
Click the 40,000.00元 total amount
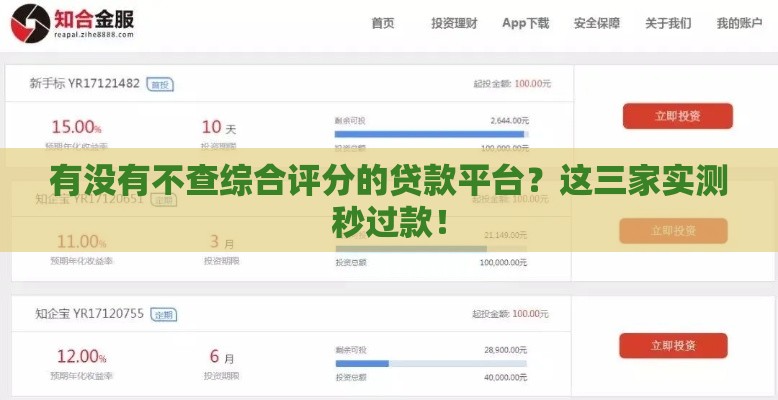tap(506, 377)
